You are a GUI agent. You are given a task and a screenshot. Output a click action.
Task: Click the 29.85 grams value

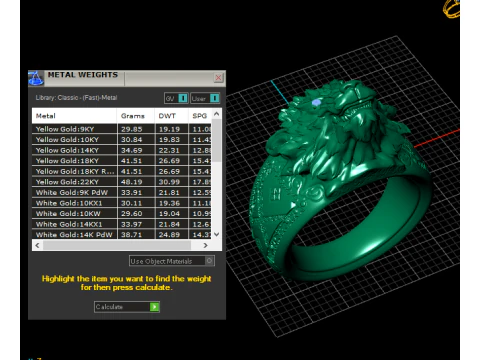click(132, 129)
